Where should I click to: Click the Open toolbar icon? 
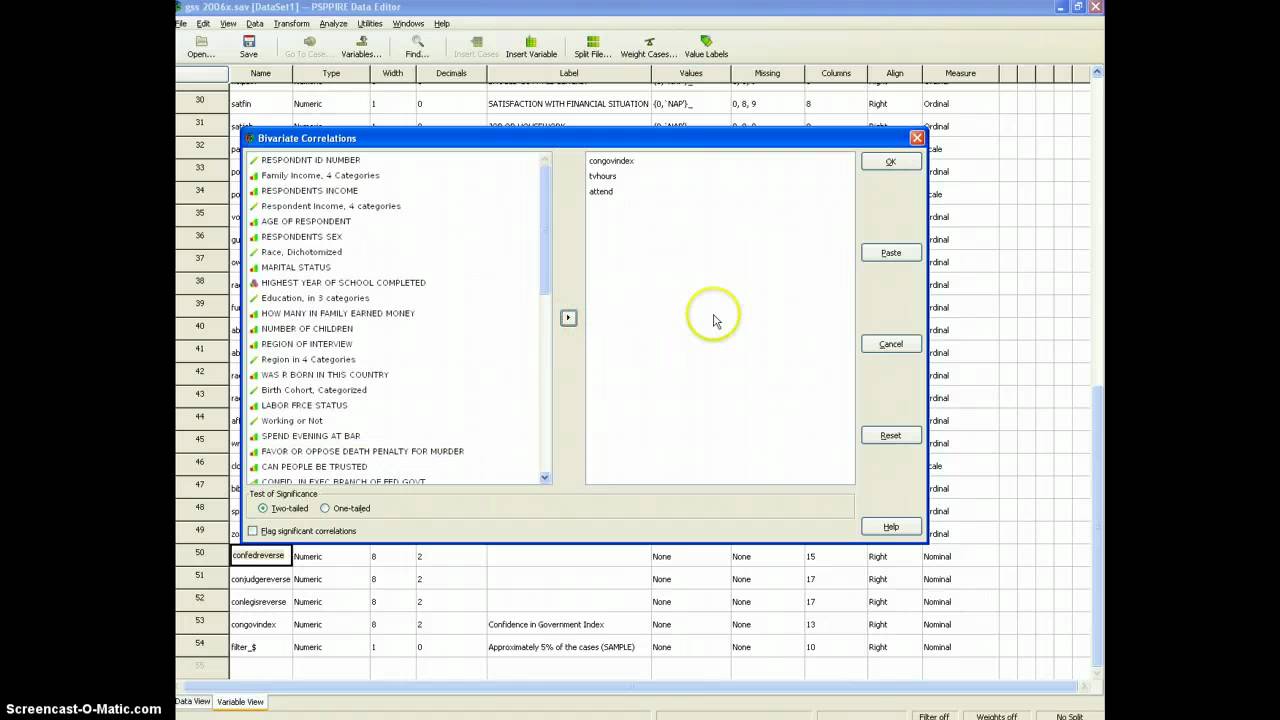coord(201,47)
